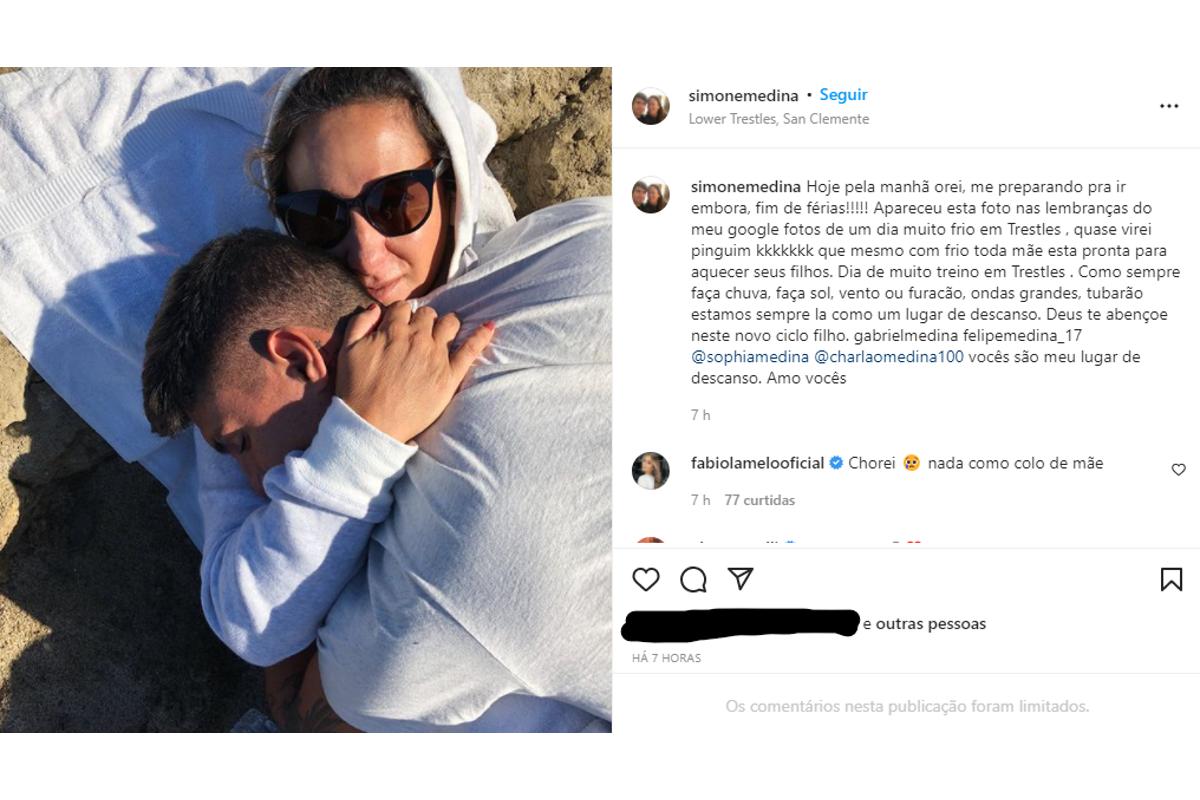Screen dimensions: 1200x800
Task: Click the Seguir follow button
Action: point(843,95)
